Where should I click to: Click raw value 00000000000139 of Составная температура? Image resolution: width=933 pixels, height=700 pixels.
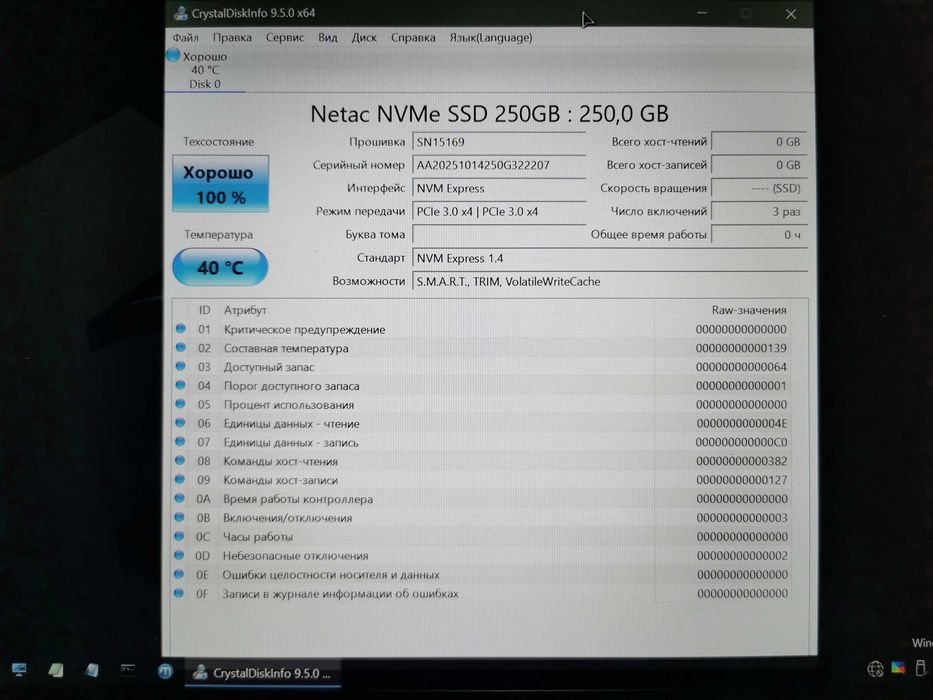click(x=741, y=348)
